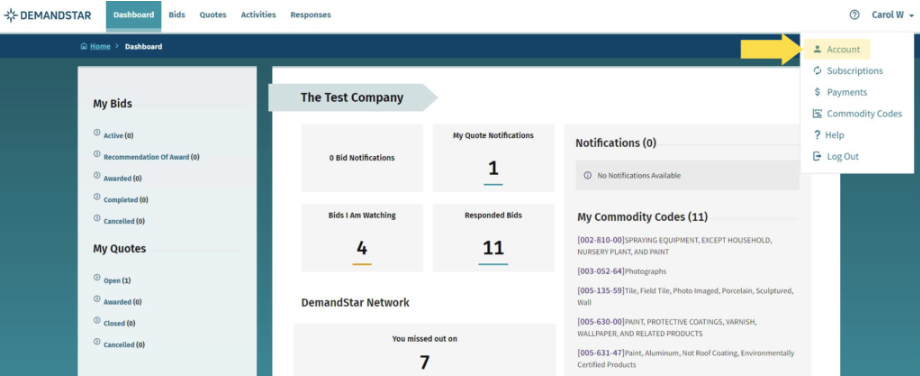Open Recommendation Of Award bids link
Viewport: 920px width, 376px height.
146,157
